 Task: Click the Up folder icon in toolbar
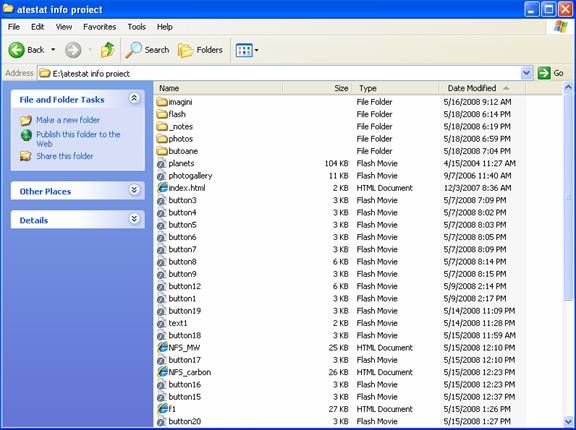pos(107,50)
